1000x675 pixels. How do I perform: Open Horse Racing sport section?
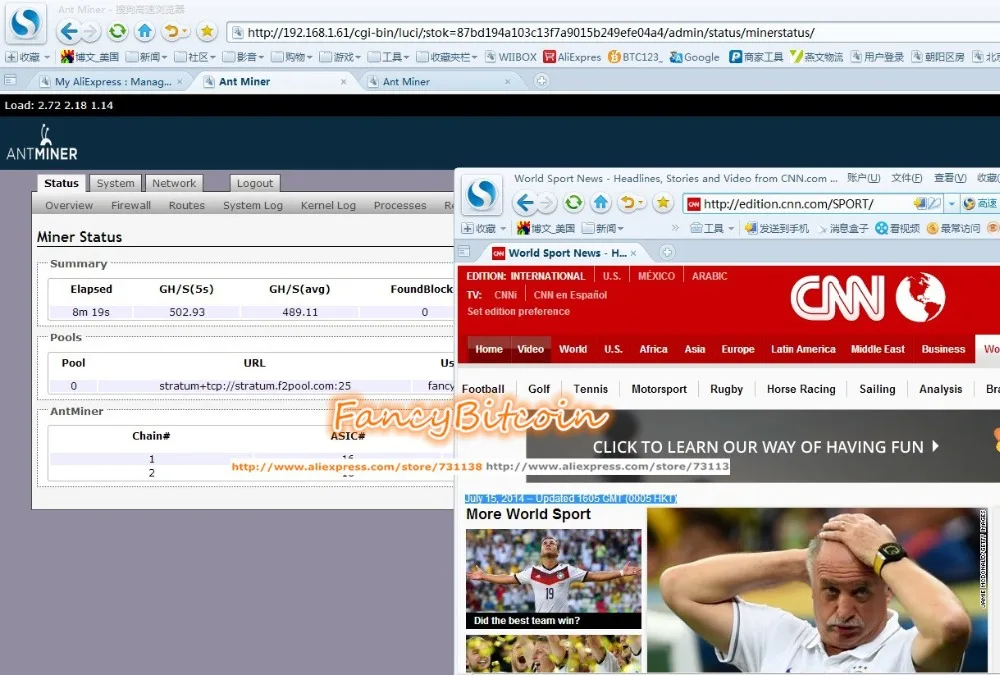coord(801,389)
